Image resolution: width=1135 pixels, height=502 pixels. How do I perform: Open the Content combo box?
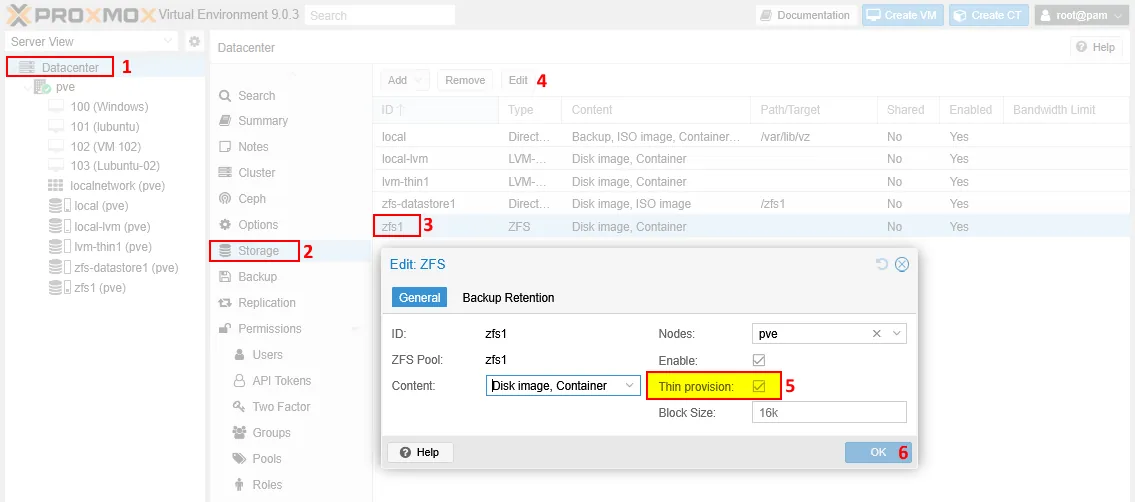pyautogui.click(x=629, y=386)
